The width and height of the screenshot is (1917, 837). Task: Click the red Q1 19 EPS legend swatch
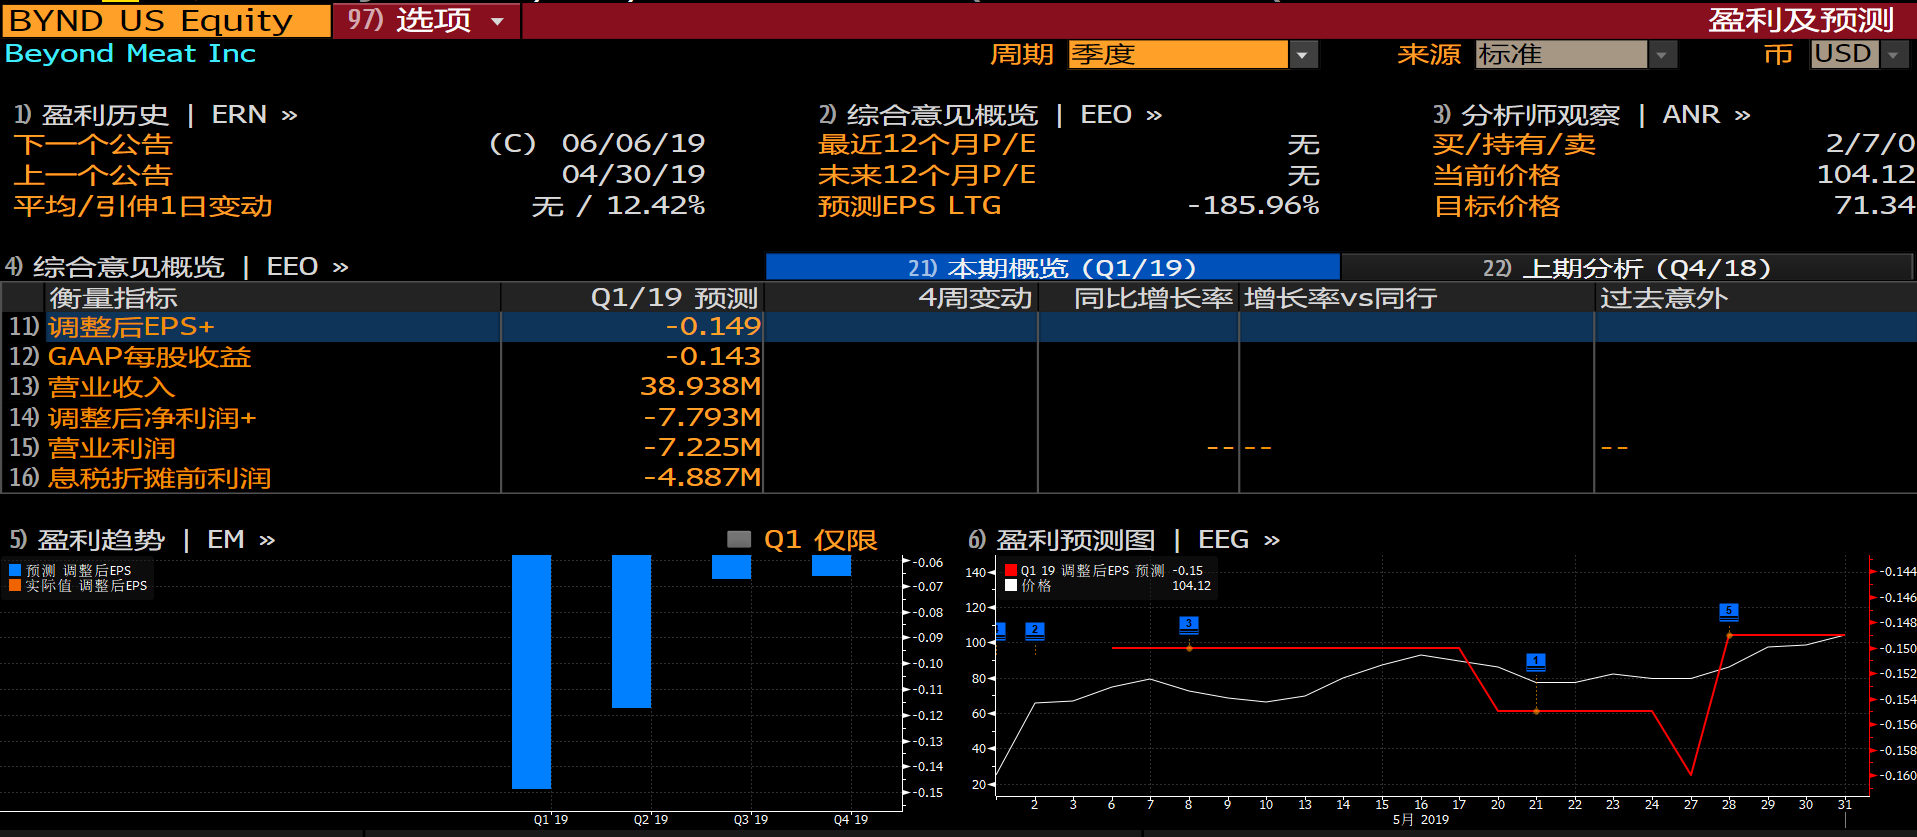point(1011,570)
